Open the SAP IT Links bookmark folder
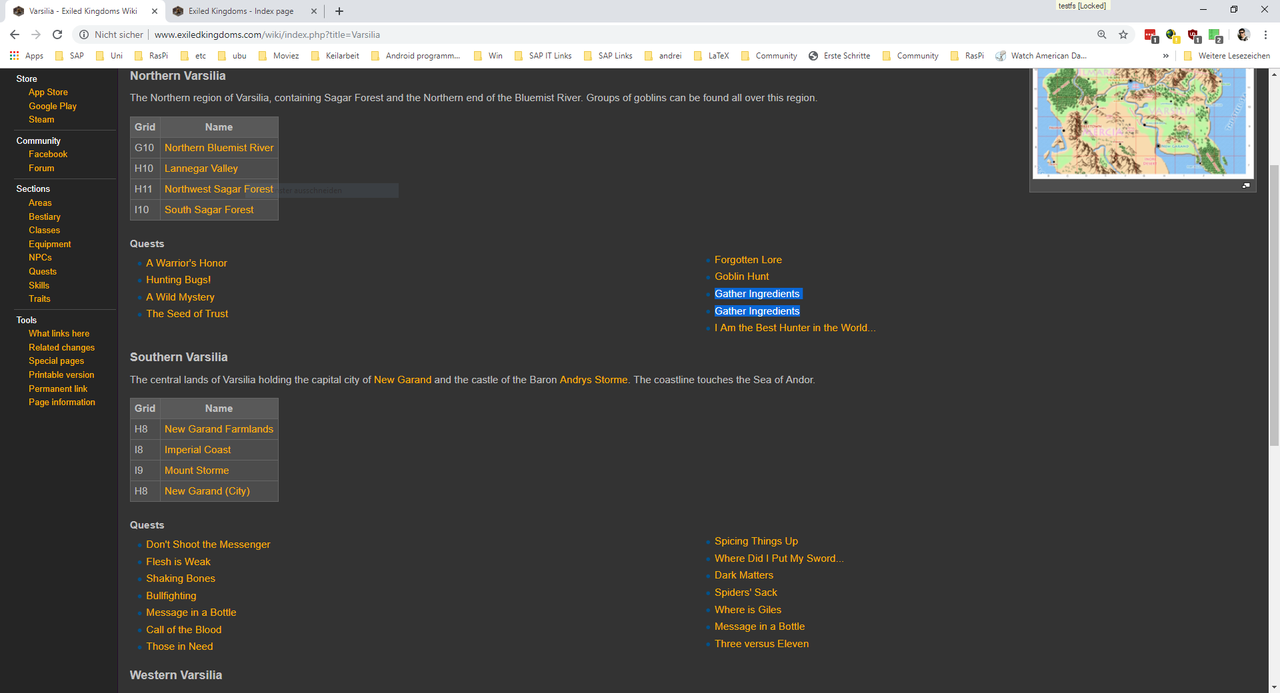The image size is (1280, 693). pyautogui.click(x=541, y=56)
